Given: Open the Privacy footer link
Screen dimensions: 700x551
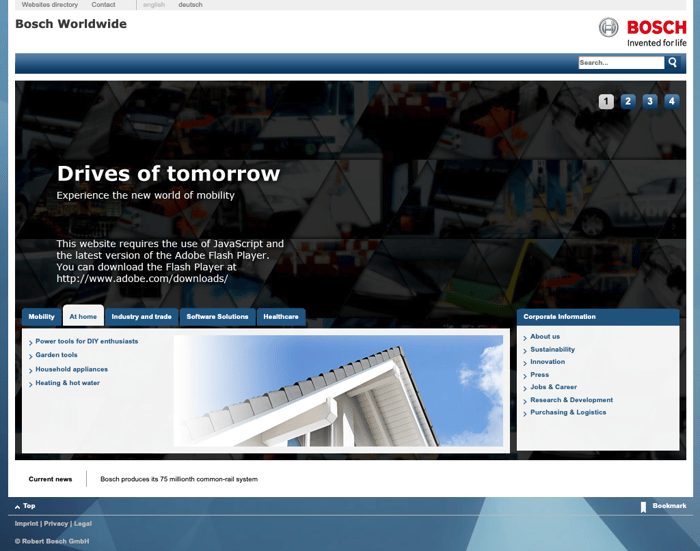Looking at the screenshot, I should pos(56,524).
